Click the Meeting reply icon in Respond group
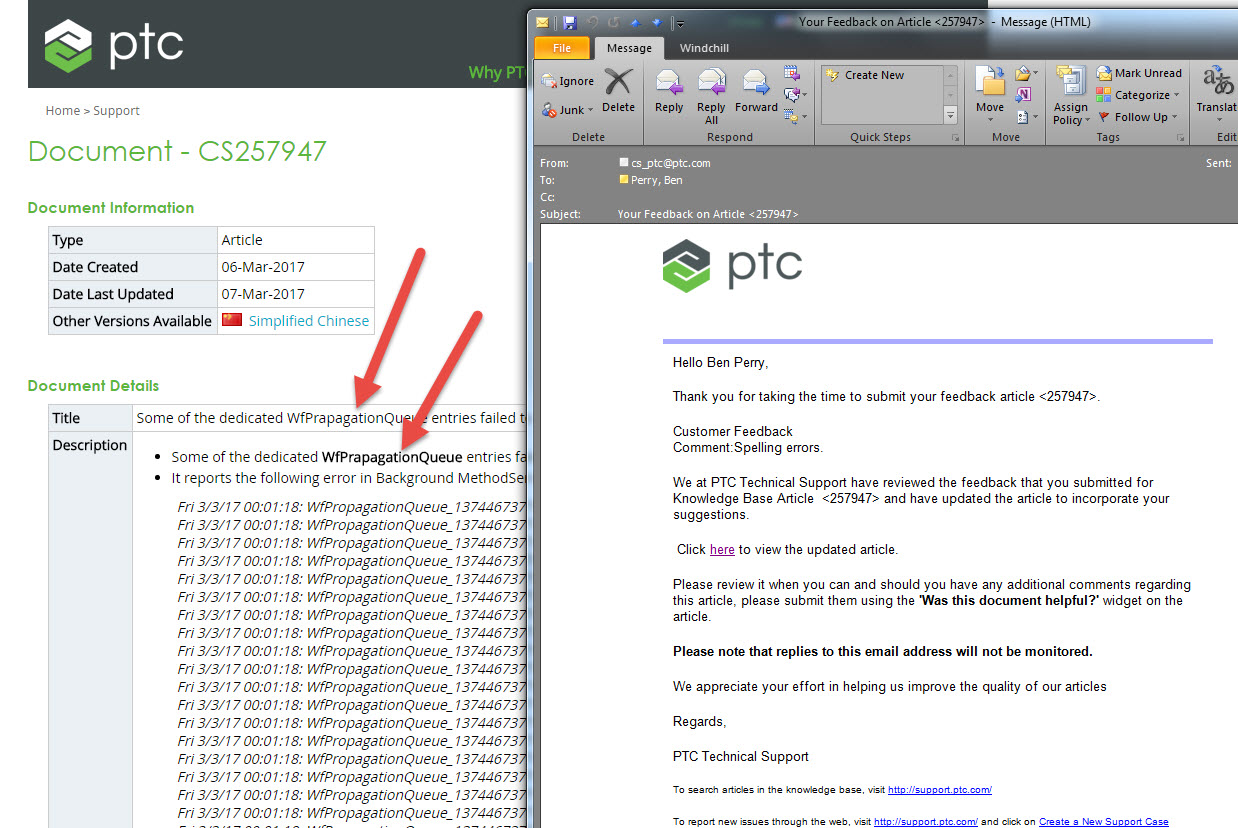1238x828 pixels. pyautogui.click(x=792, y=73)
